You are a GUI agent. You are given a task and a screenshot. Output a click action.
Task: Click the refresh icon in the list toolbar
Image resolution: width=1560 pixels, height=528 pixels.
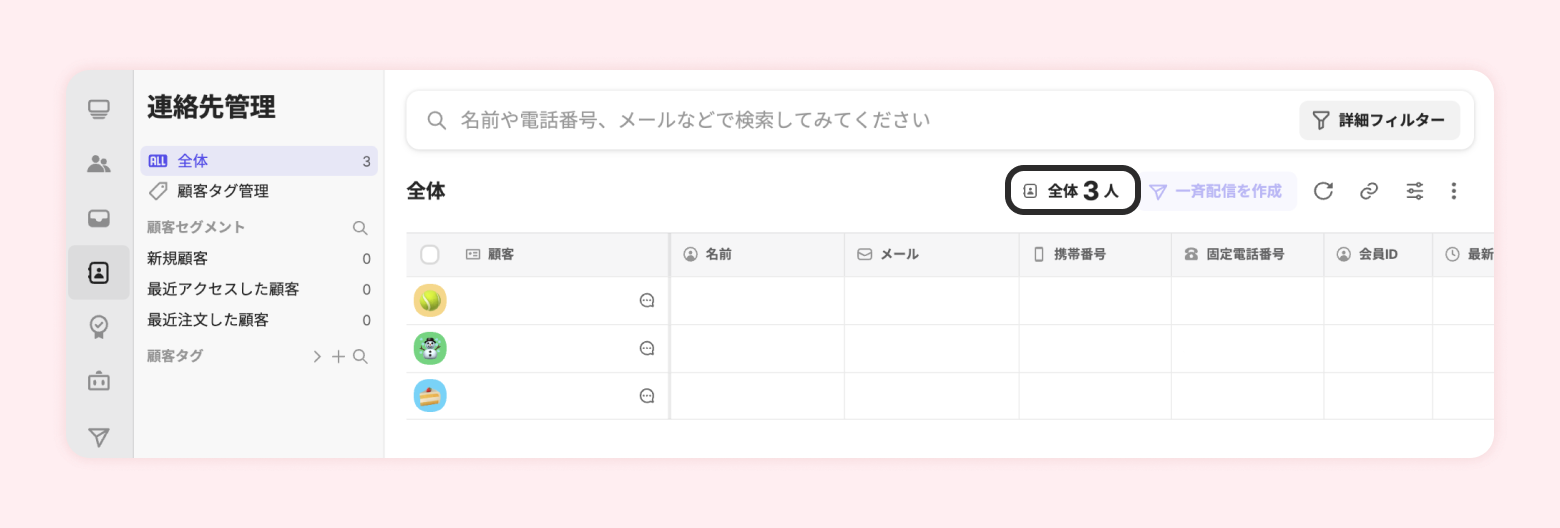click(x=1323, y=191)
